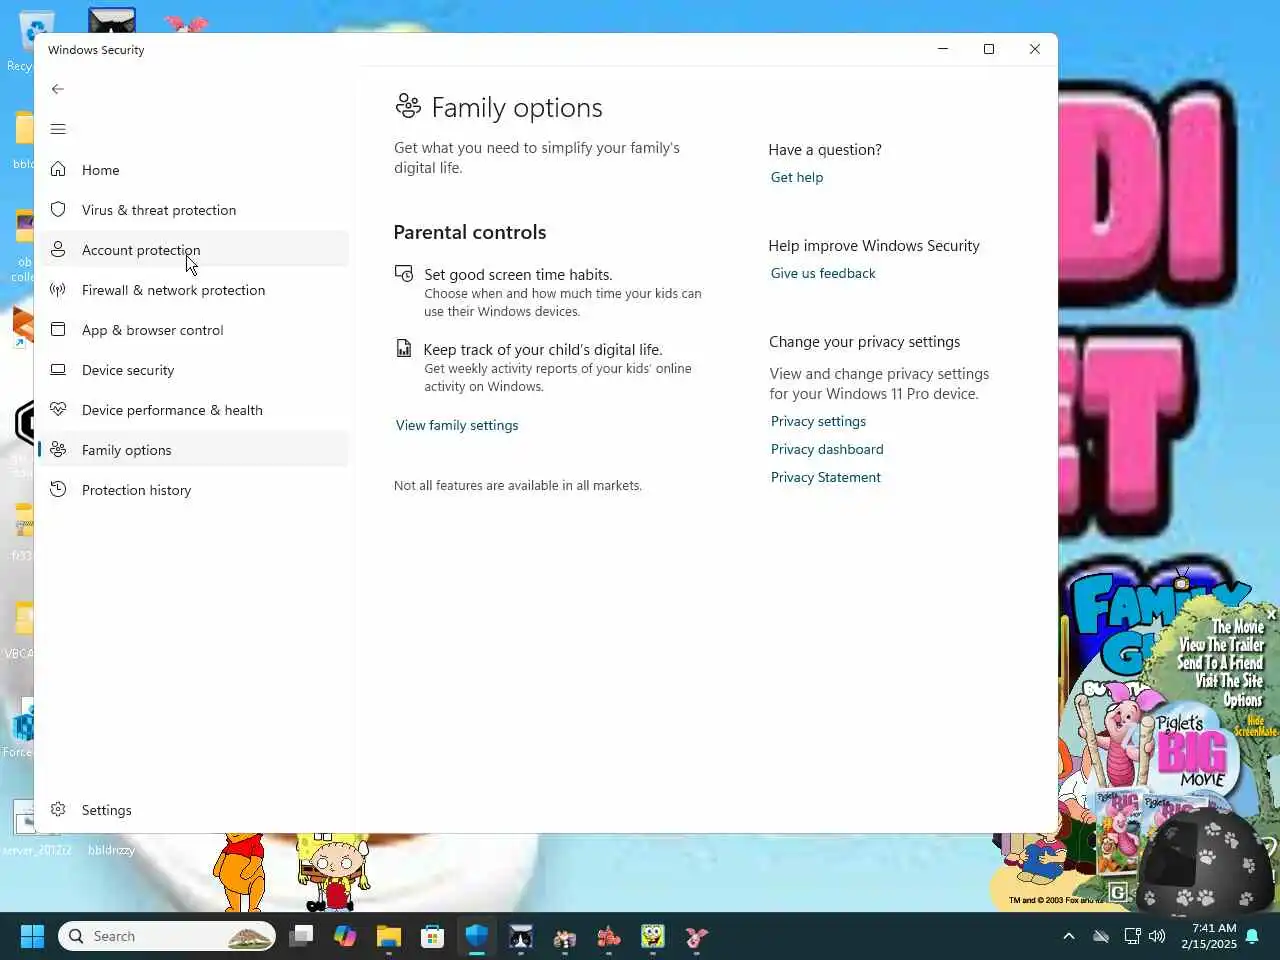Click 'Keep track of your child's digital life.'
The image size is (1280, 960).
pos(543,350)
